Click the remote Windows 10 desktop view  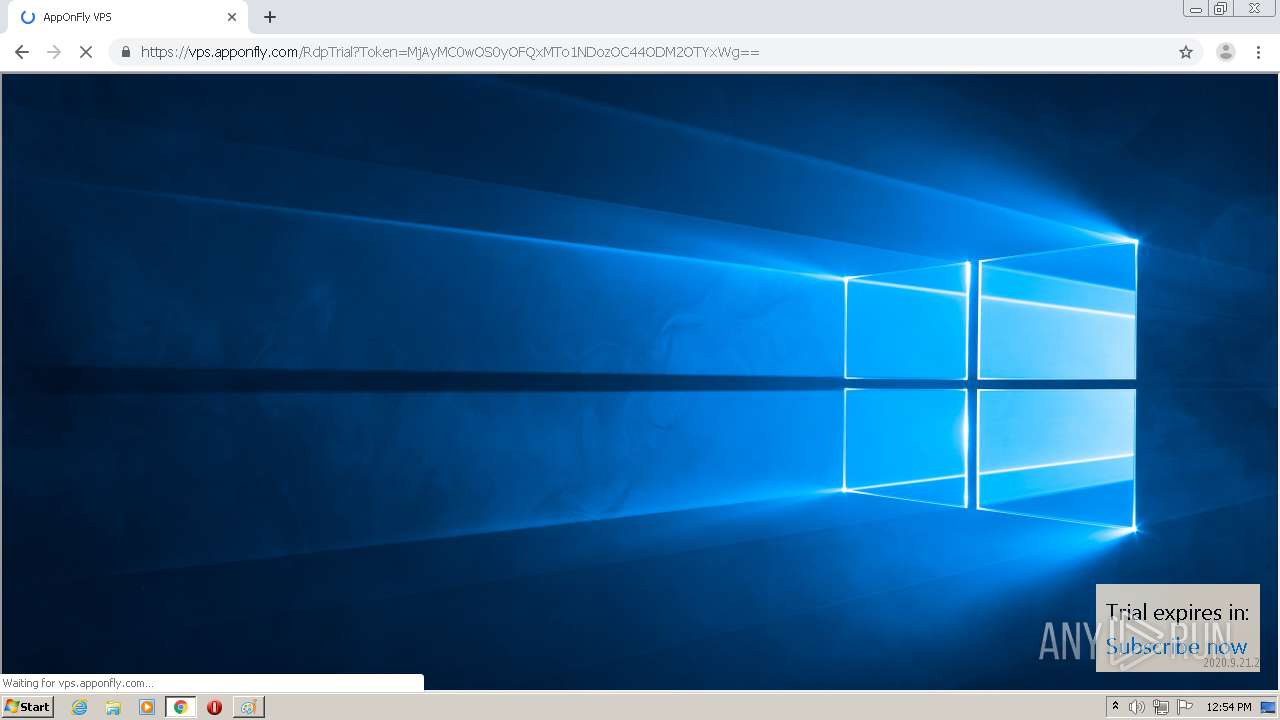pos(640,381)
